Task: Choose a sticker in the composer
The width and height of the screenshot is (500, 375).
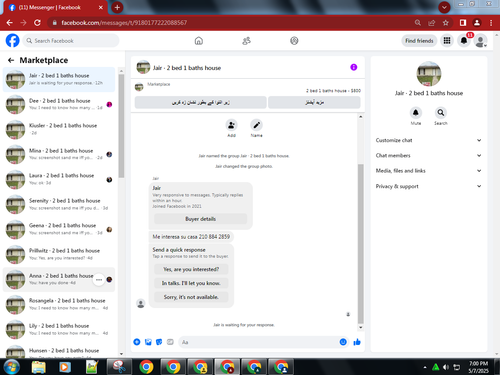Action: 159,342
